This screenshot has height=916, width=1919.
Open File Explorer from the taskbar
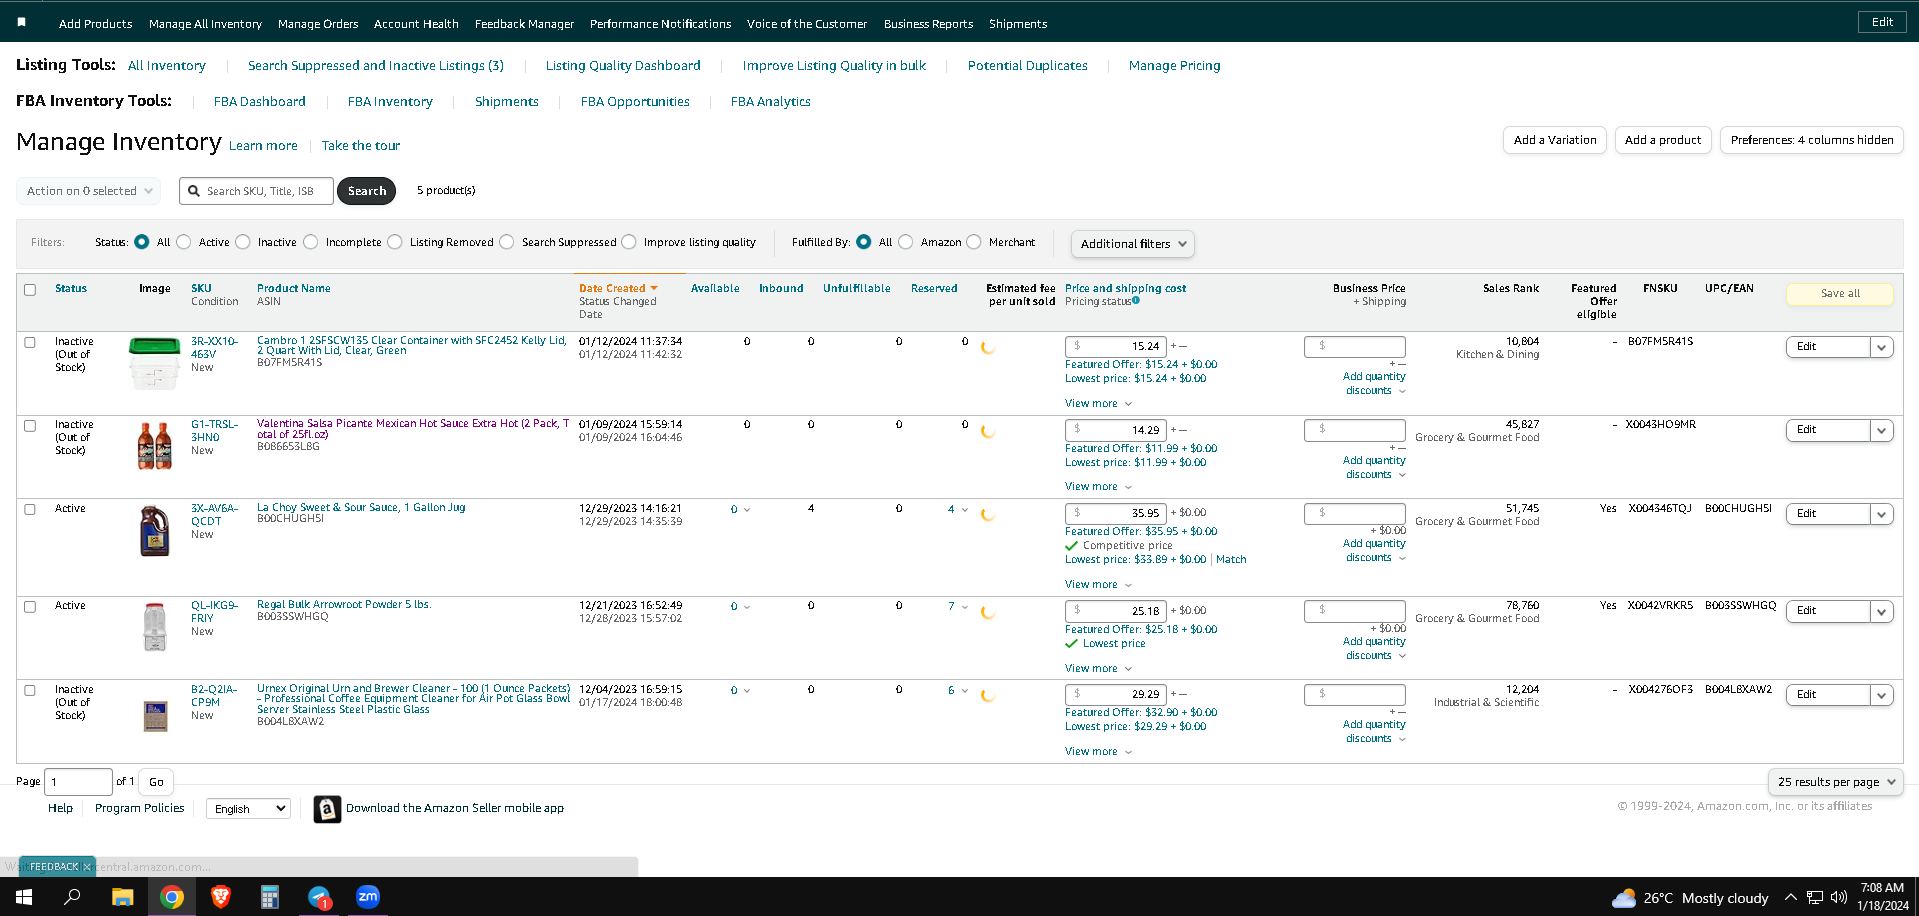pyautogui.click(x=122, y=897)
